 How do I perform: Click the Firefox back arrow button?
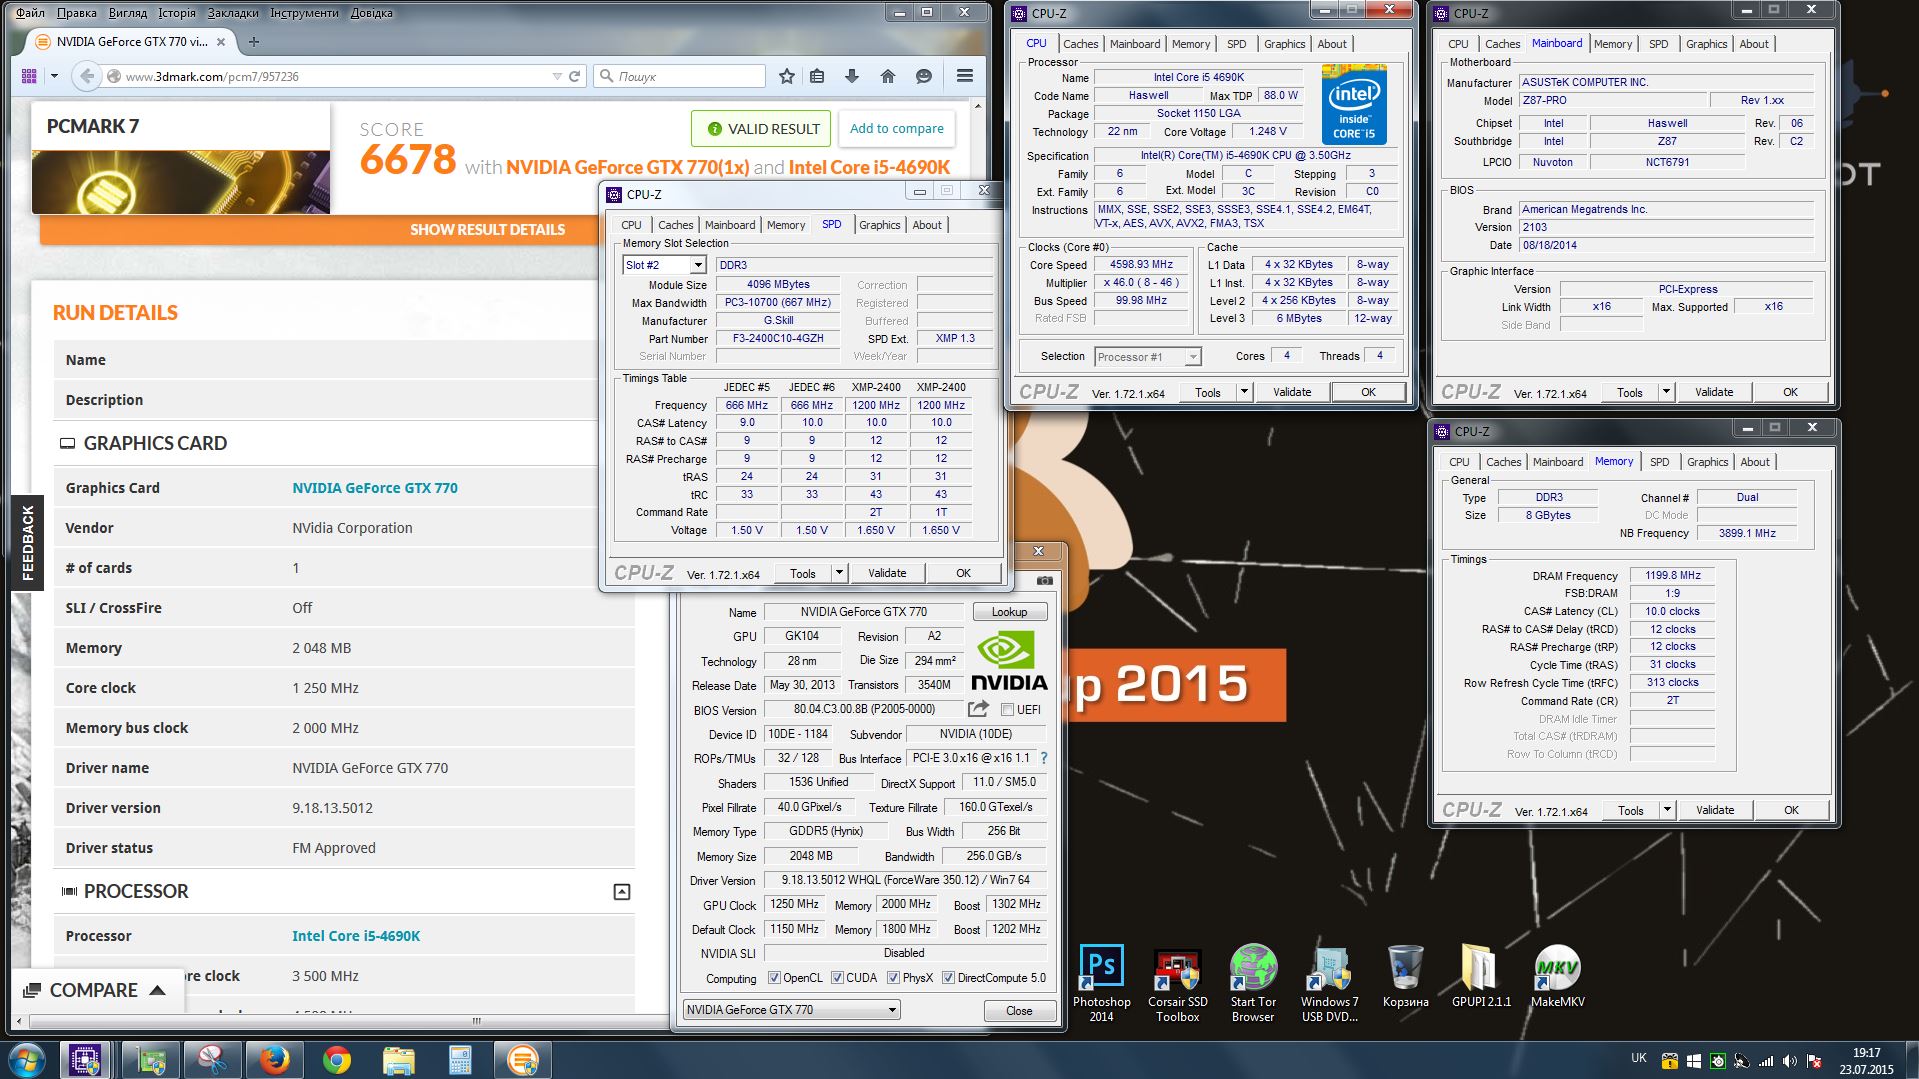pyautogui.click(x=87, y=76)
